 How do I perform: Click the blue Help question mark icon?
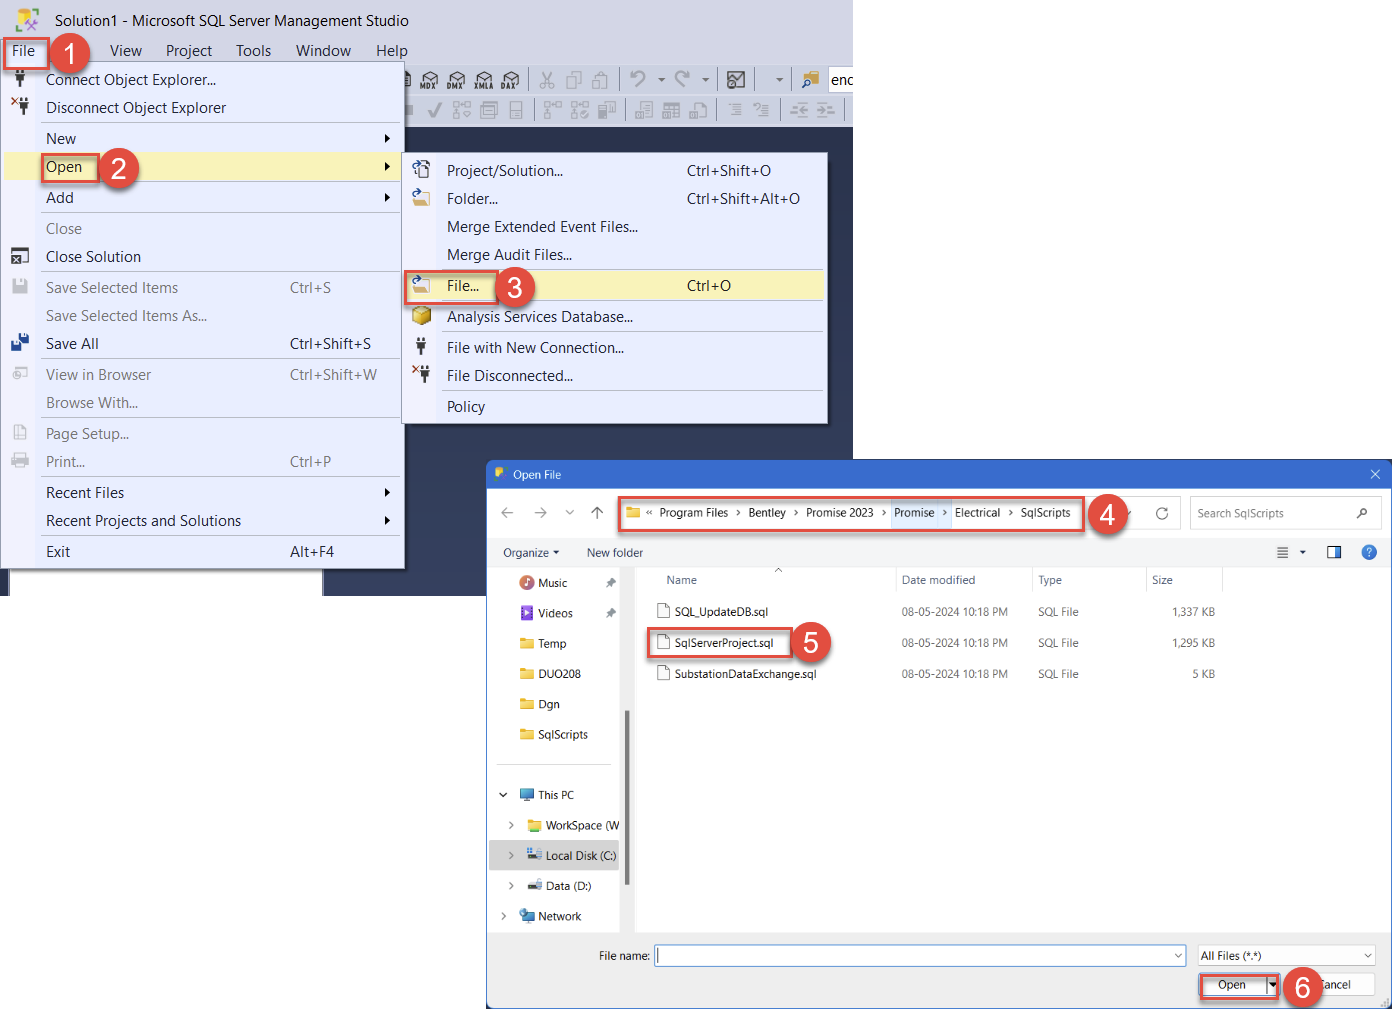coord(1369,552)
